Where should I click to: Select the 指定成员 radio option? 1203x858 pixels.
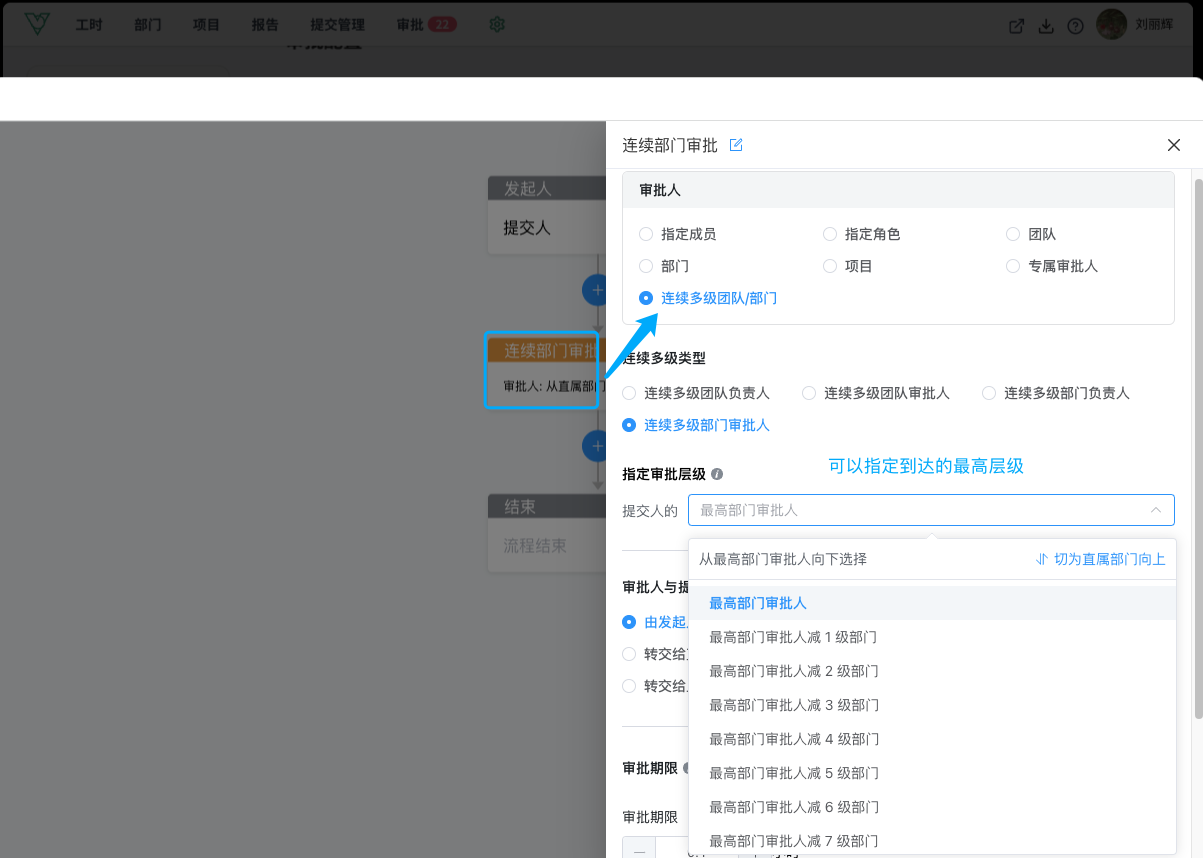click(677, 234)
